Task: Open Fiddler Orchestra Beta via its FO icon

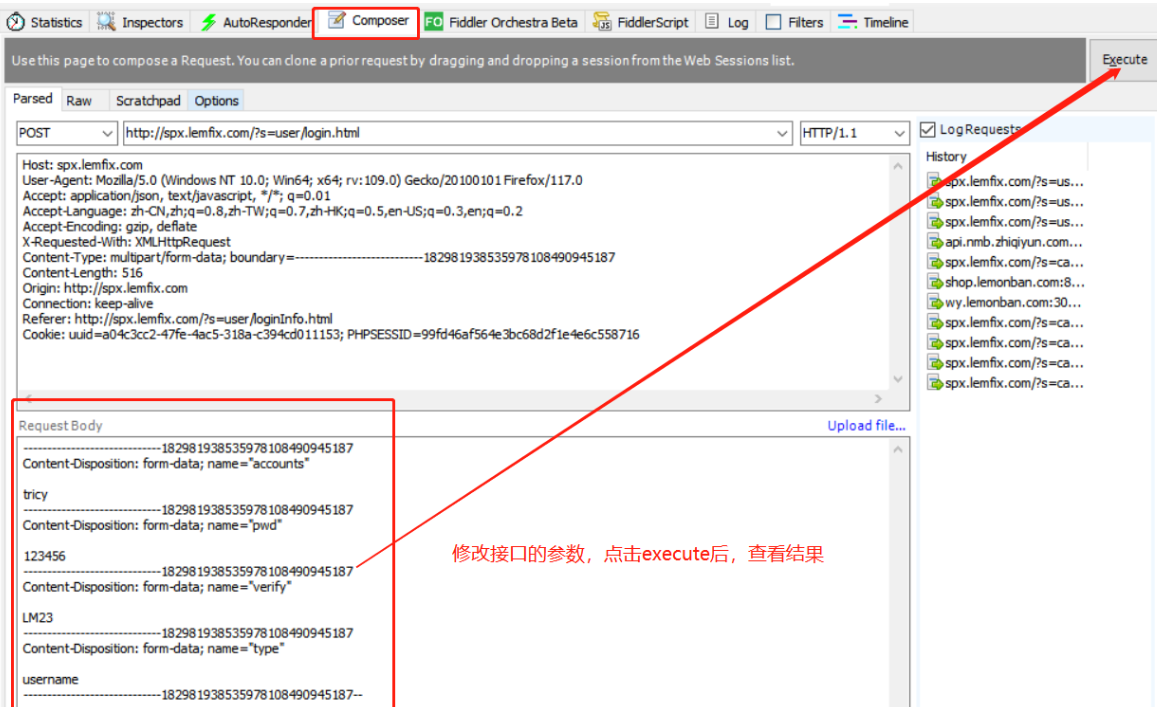Action: tap(432, 21)
